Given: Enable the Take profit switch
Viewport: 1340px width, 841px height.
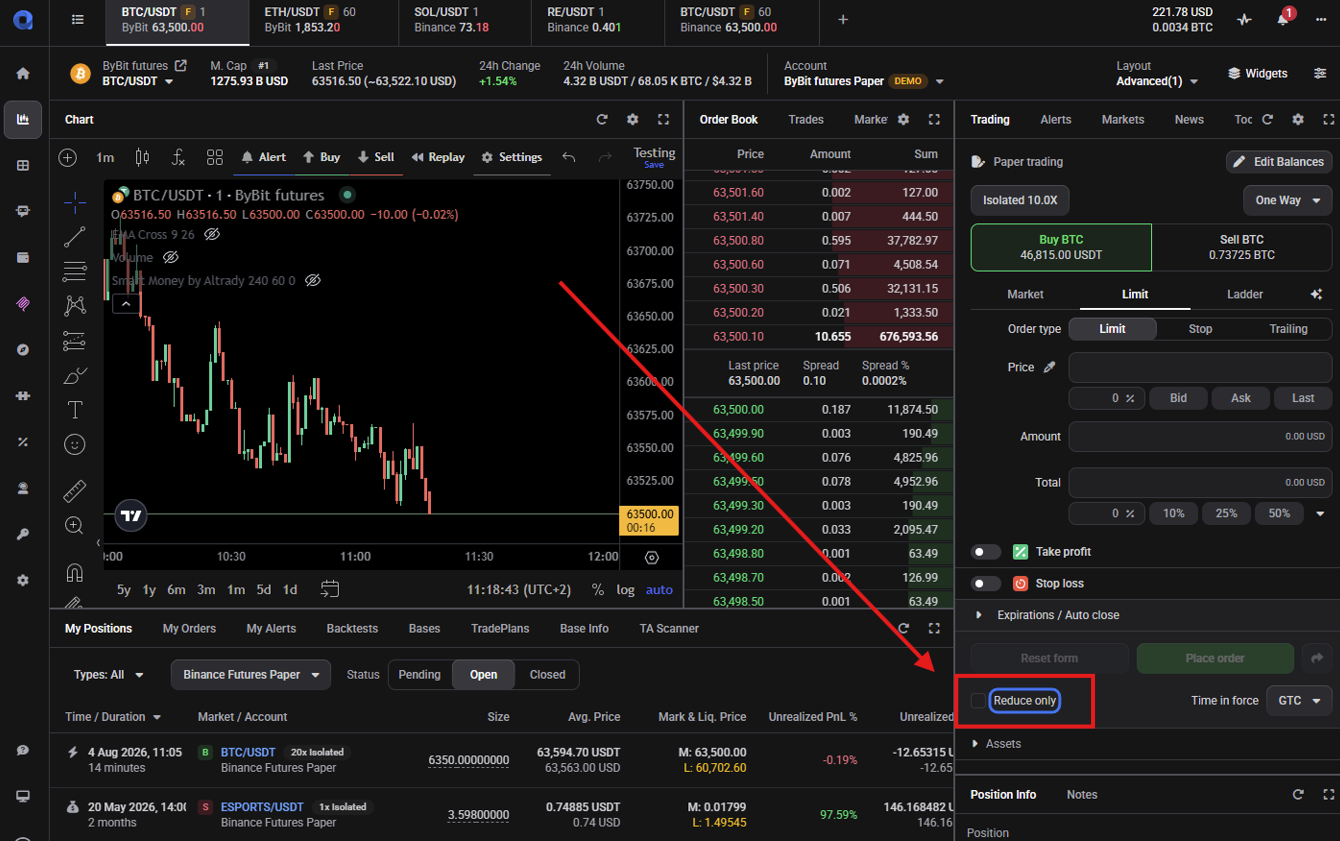Looking at the screenshot, I should pyautogui.click(x=986, y=552).
